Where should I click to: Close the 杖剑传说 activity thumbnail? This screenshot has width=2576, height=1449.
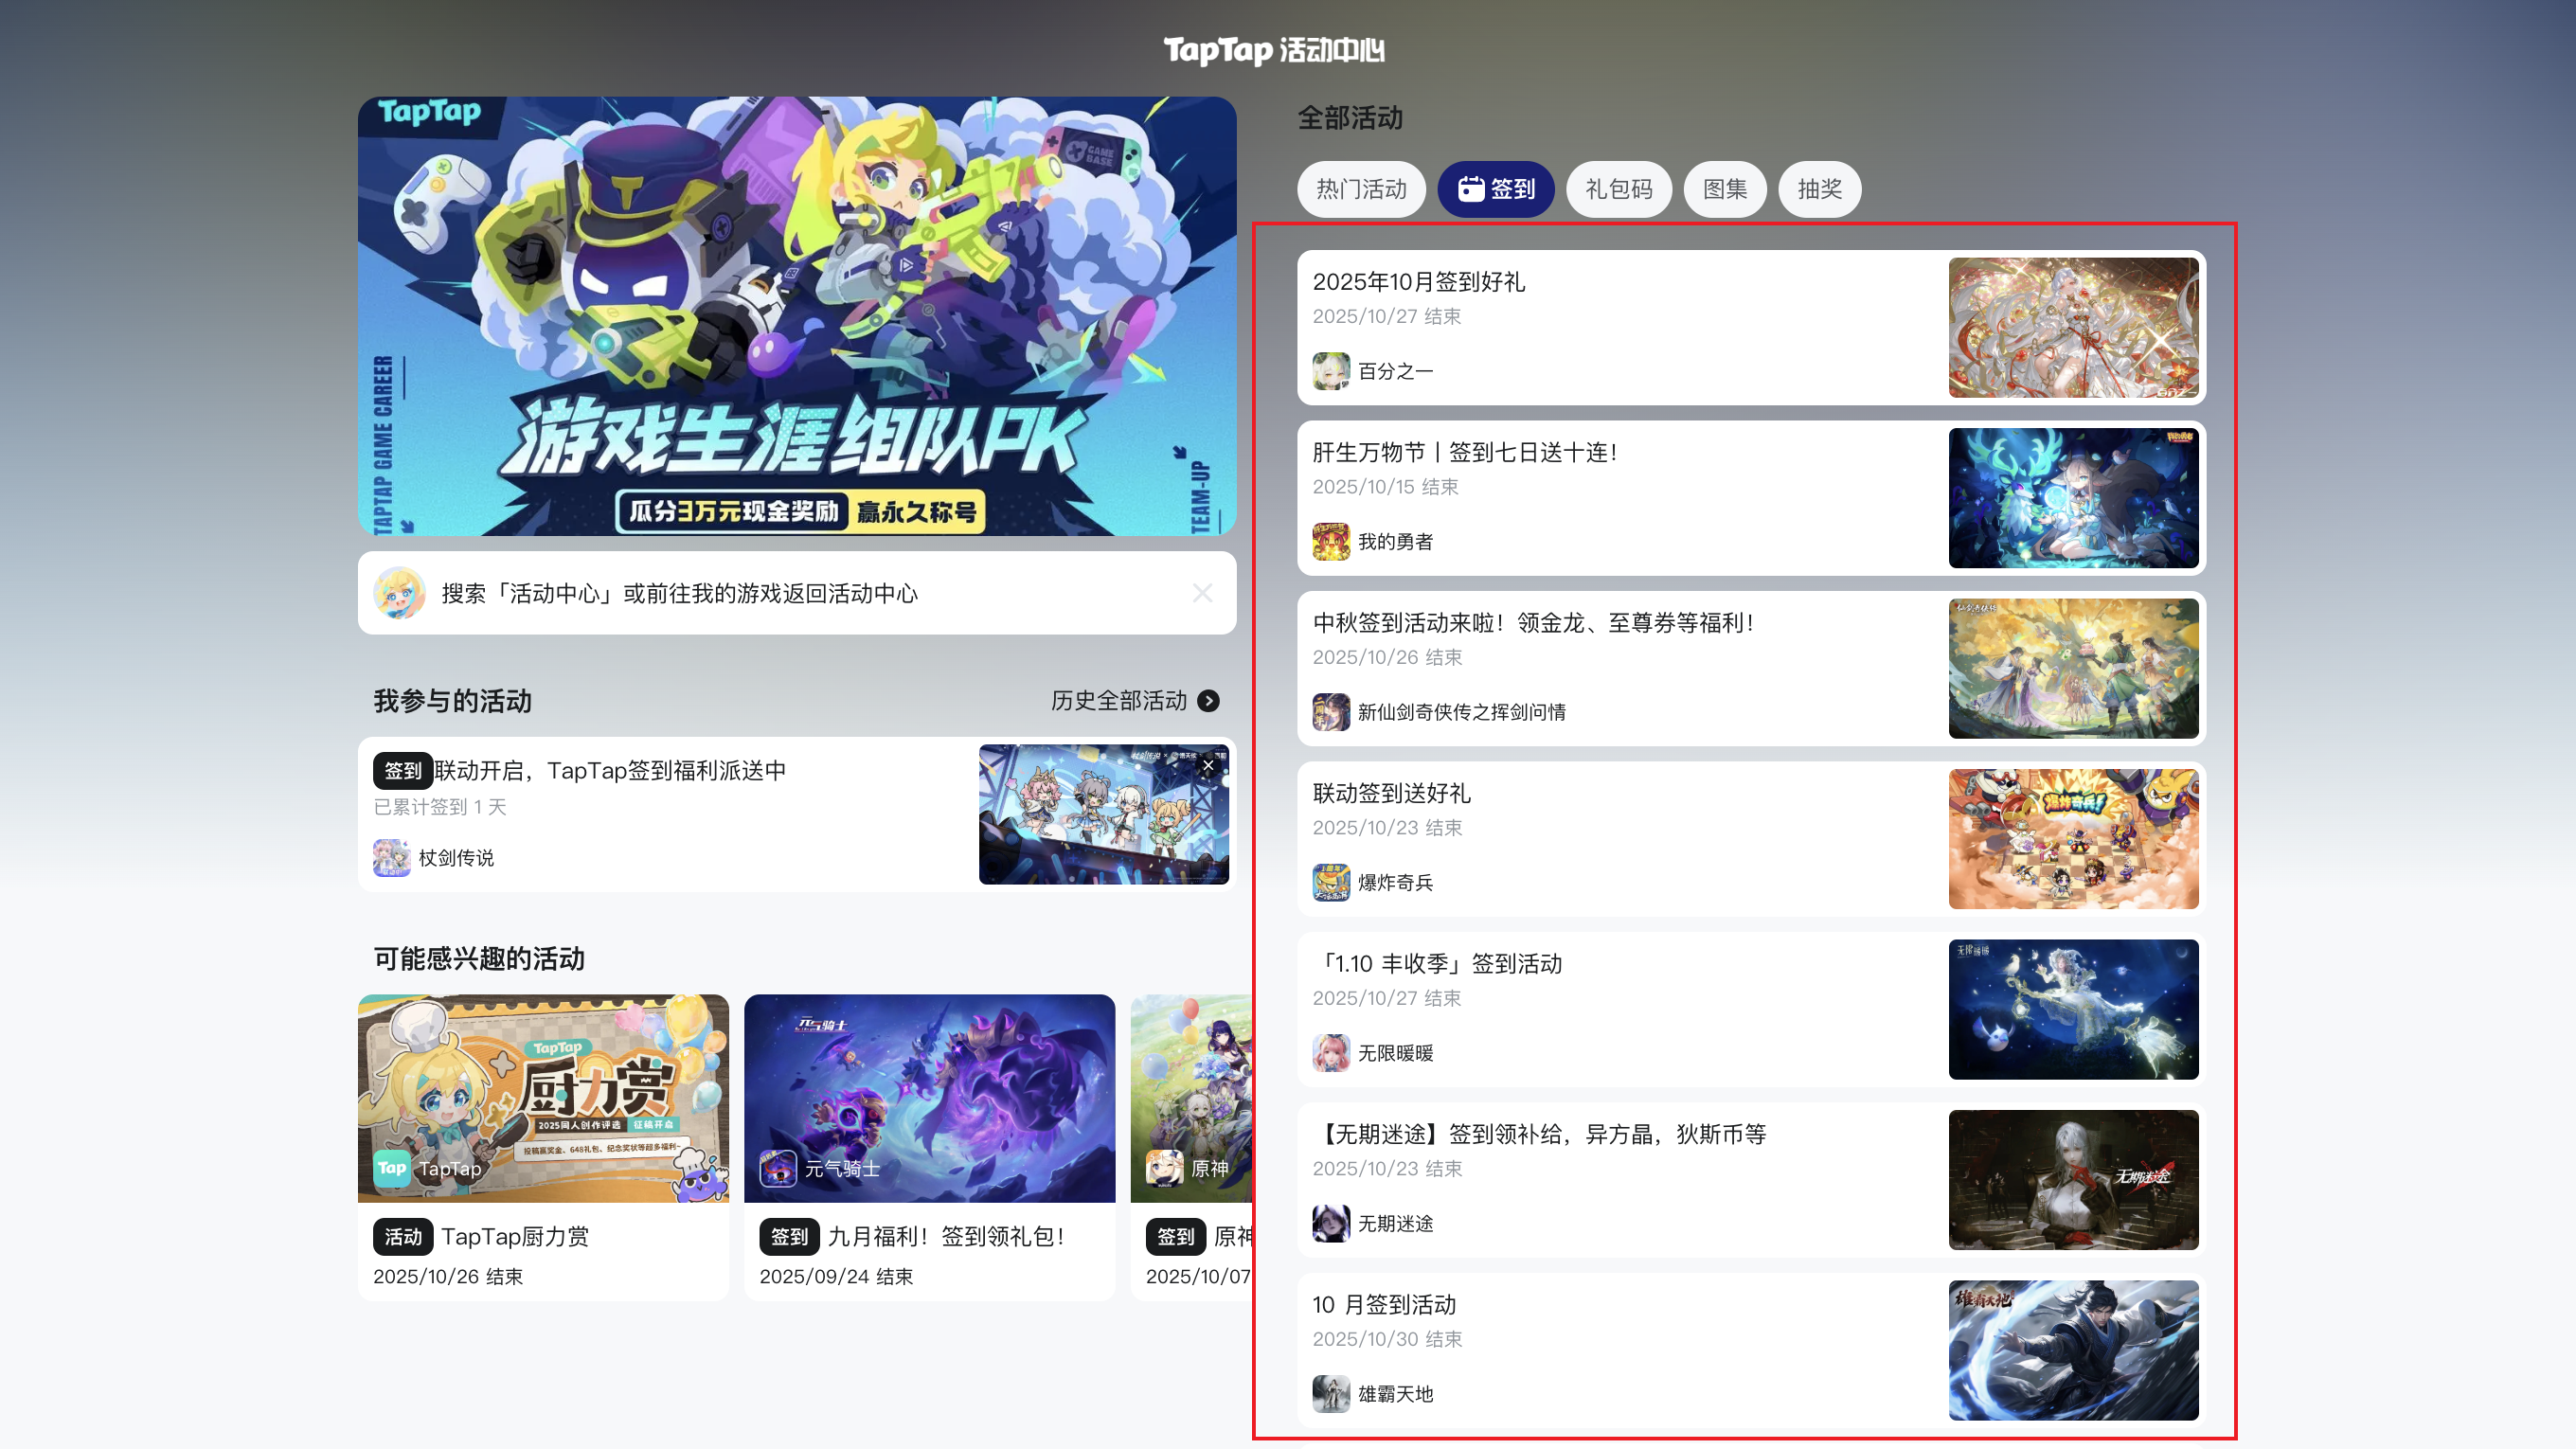(x=1208, y=766)
